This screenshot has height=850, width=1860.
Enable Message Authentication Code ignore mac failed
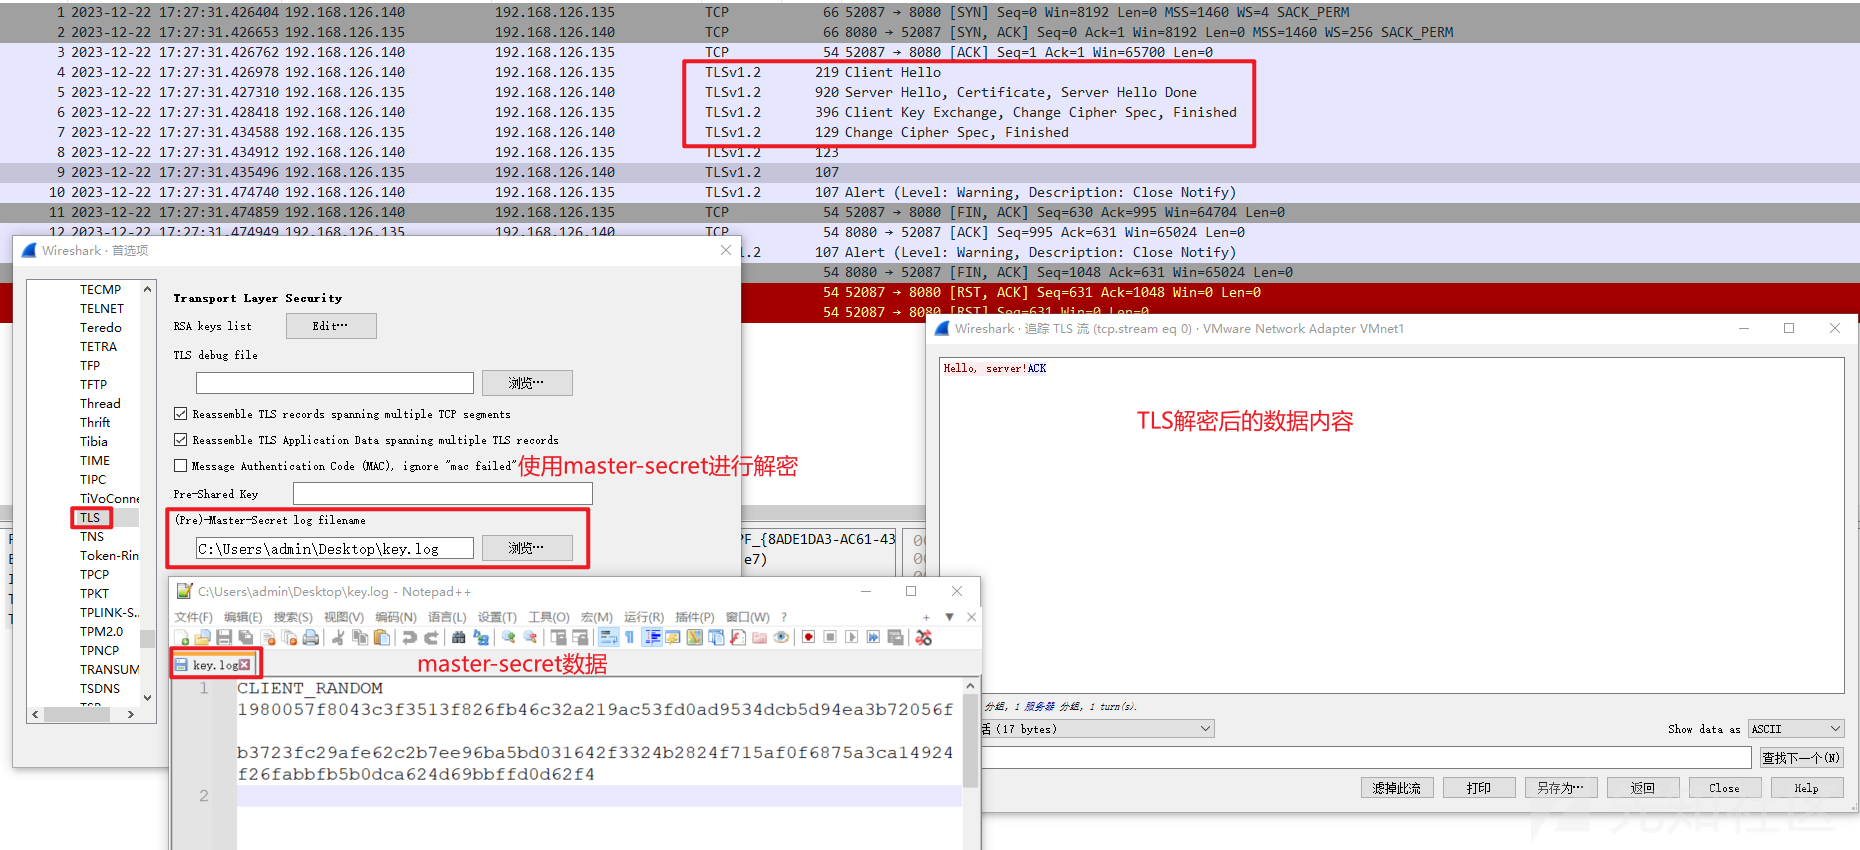pyautogui.click(x=180, y=466)
